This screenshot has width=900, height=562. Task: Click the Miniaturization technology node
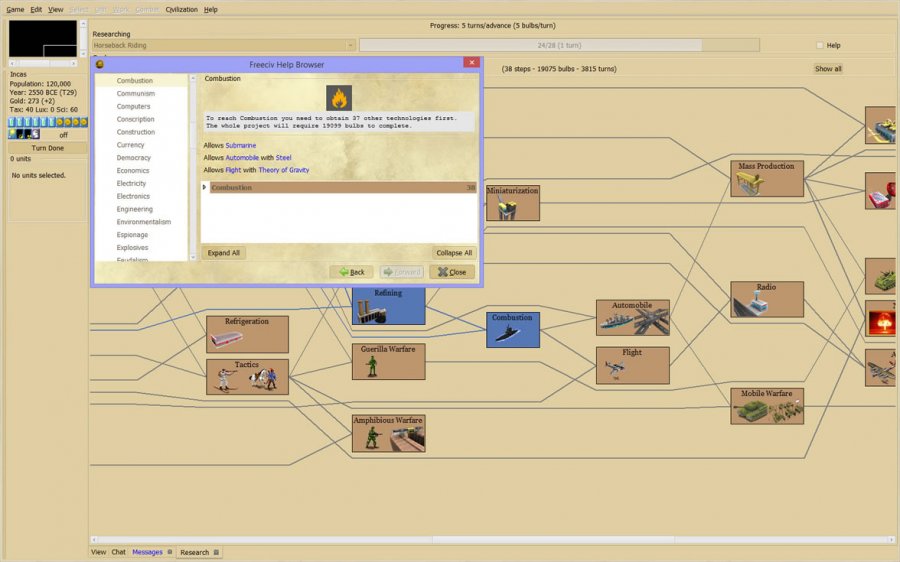[513, 203]
